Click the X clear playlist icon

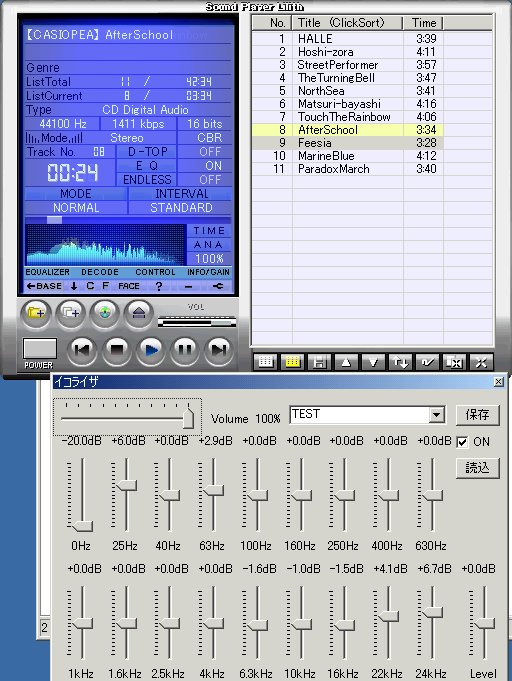pos(481,362)
